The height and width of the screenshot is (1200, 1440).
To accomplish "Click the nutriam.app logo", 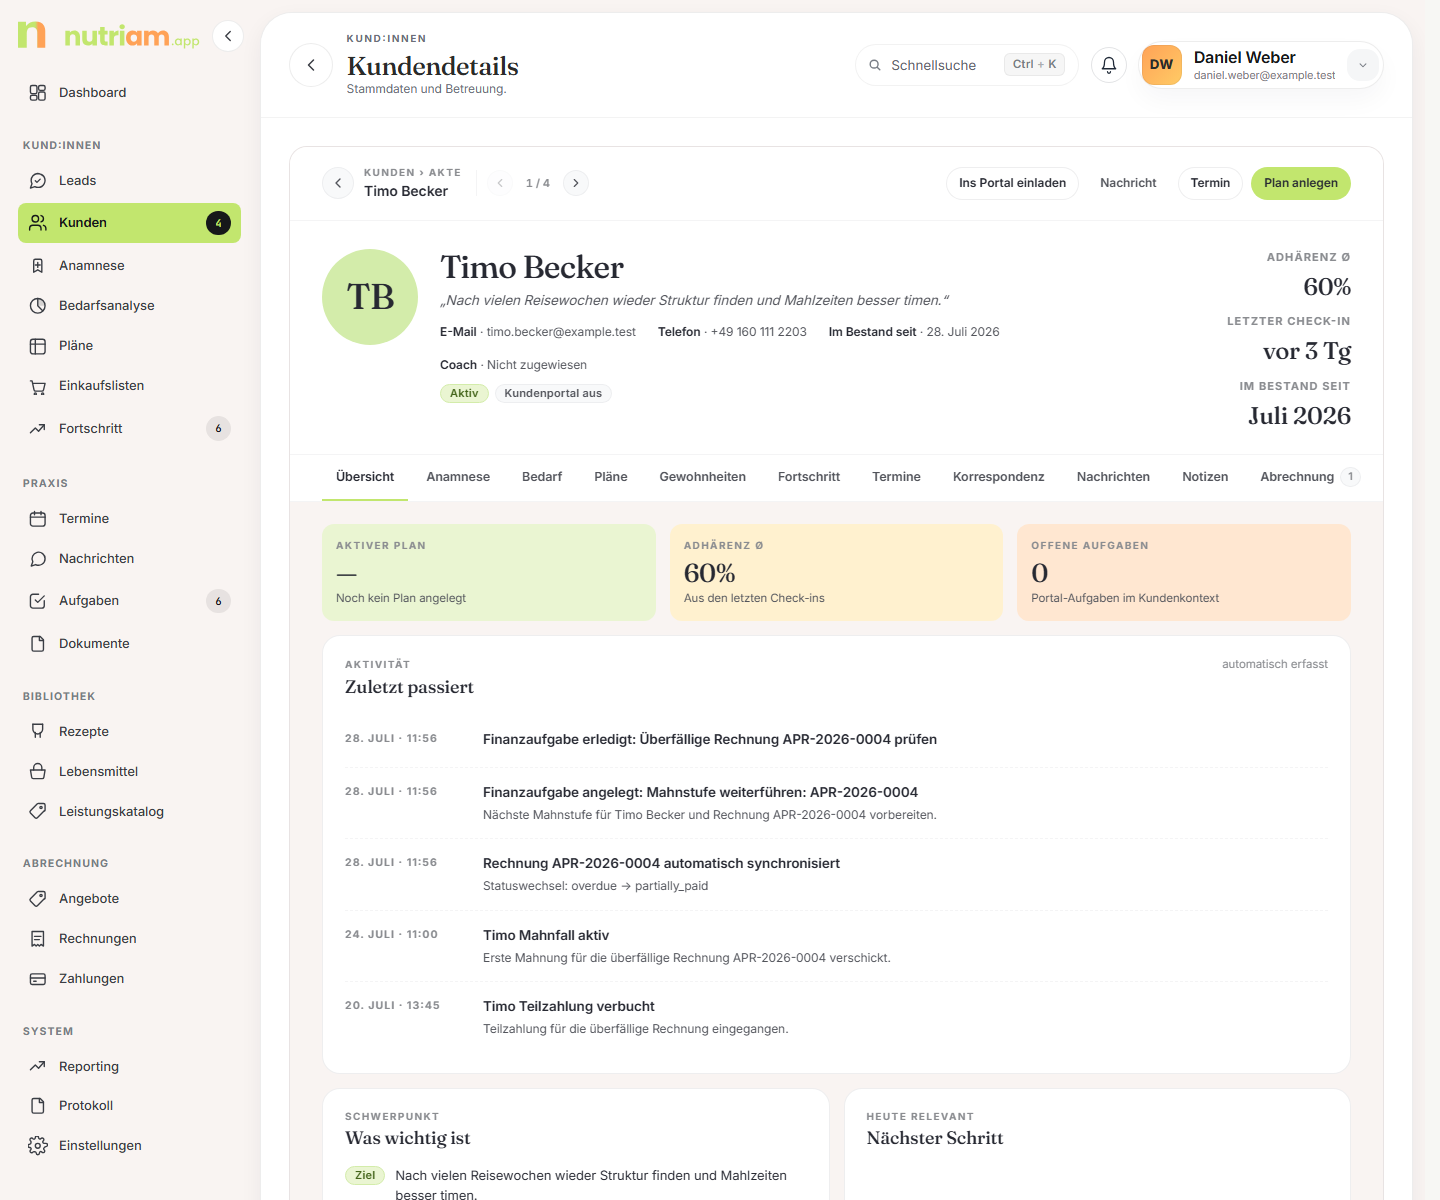I will pyautogui.click(x=108, y=36).
